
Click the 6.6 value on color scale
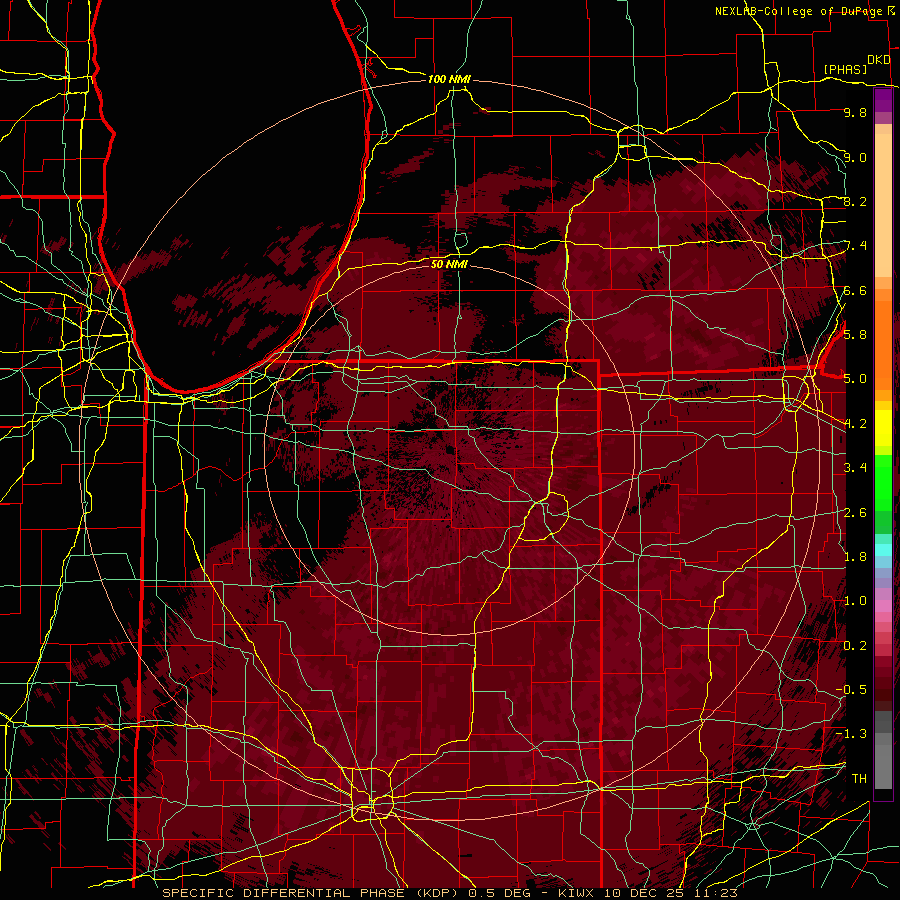(855, 290)
